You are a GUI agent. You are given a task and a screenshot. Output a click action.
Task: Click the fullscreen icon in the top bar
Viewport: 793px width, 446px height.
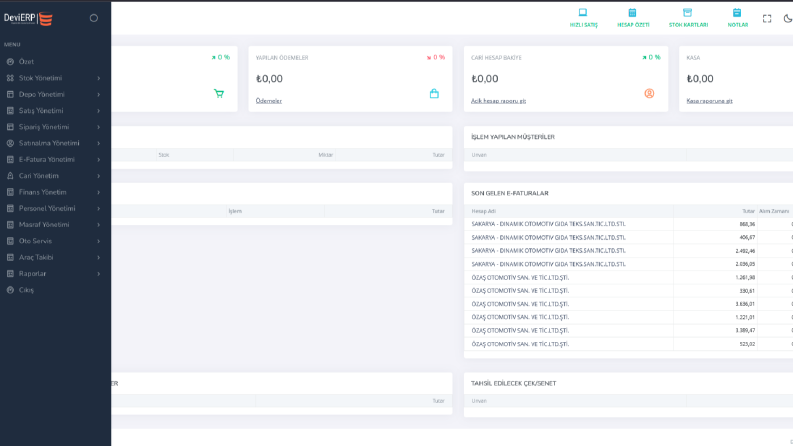click(x=767, y=19)
